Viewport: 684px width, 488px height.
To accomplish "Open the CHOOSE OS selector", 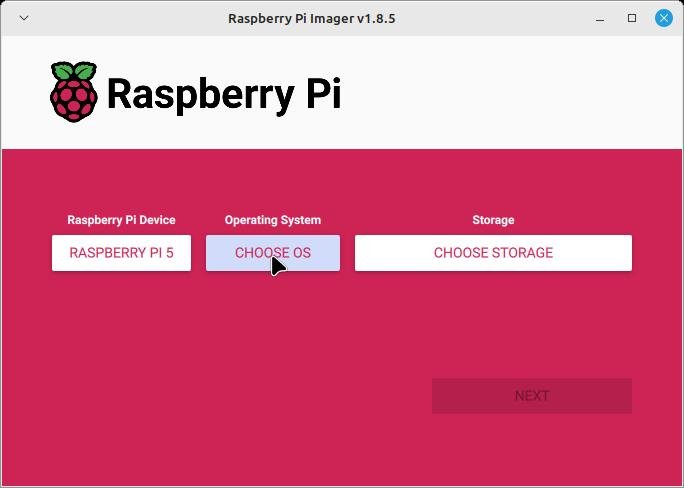I will pos(273,253).
